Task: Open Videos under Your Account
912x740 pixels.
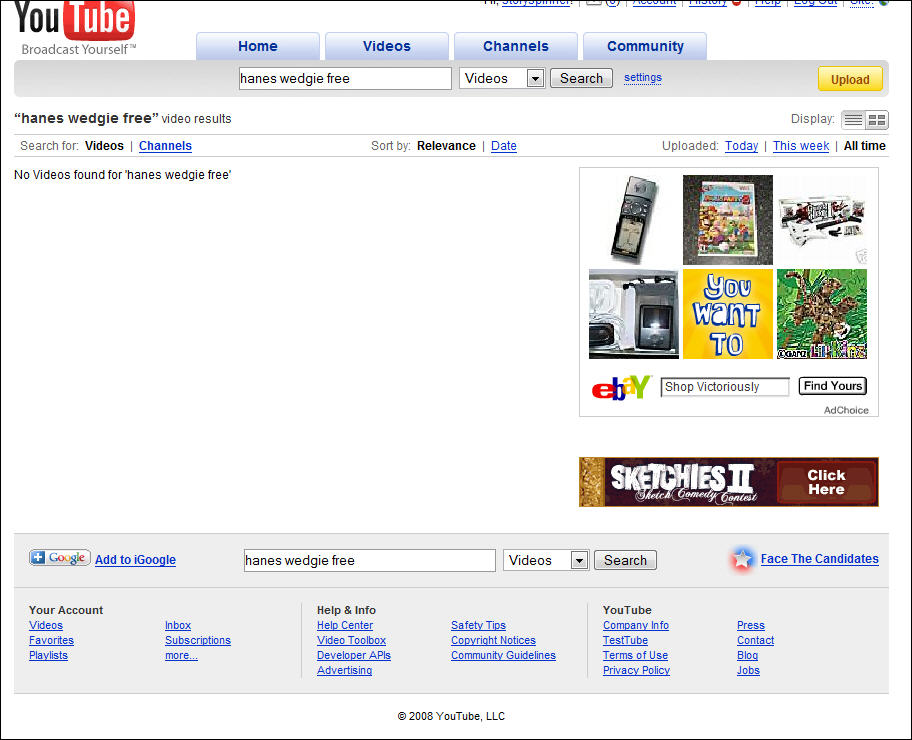Action: [x=46, y=625]
